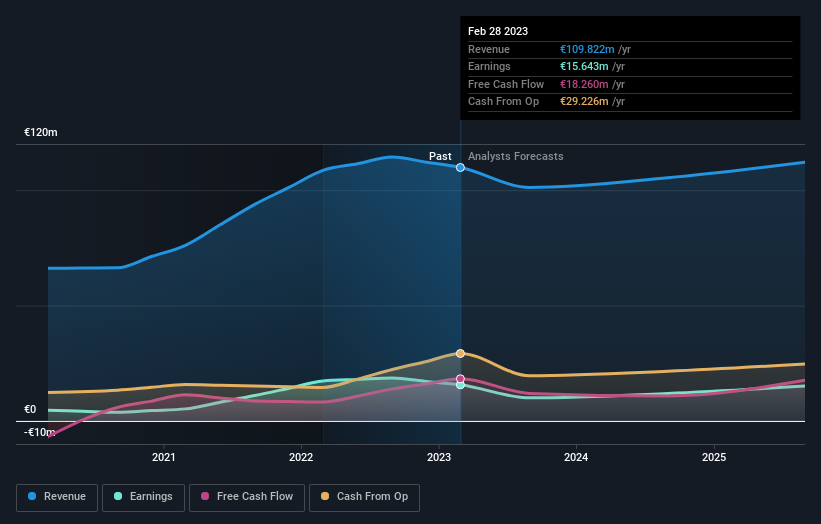
Task: Click the €18.260m free cash flow value
Action: [584, 84]
